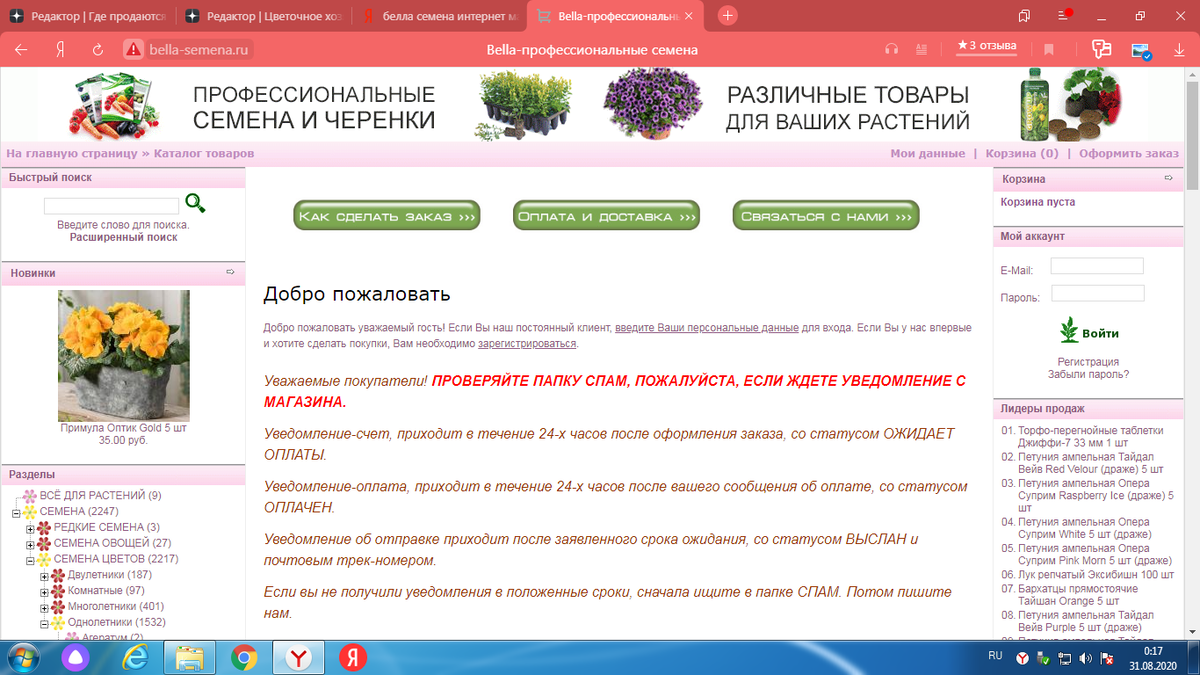Open the reader mode icon beside headphones
Viewport: 1200px width, 675px height.
[921, 49]
